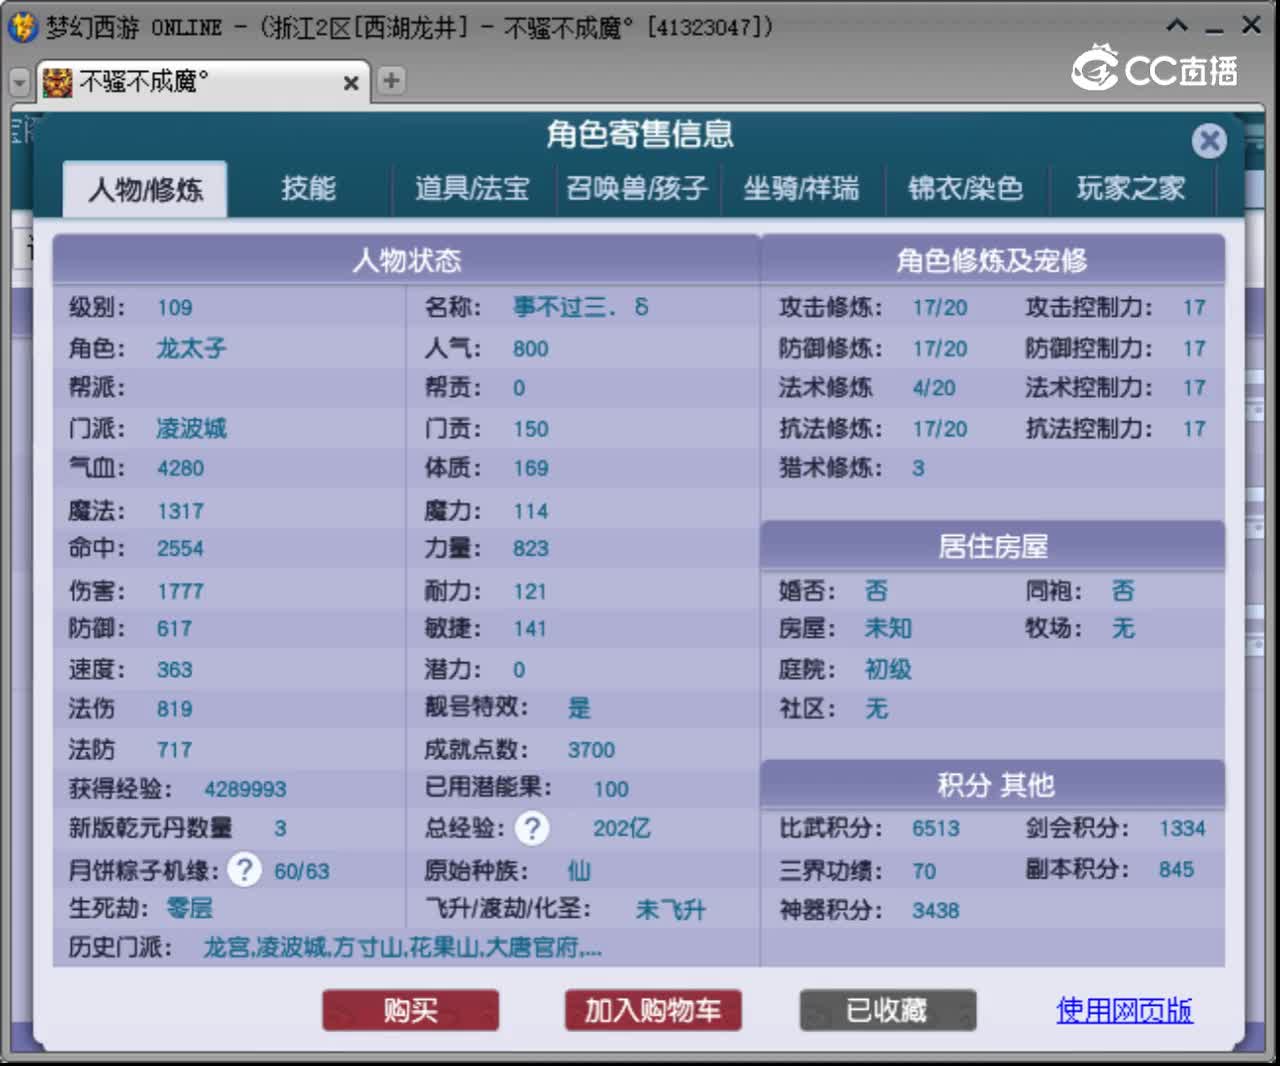Click the 购买 button
The image size is (1280, 1066).
click(x=410, y=1010)
